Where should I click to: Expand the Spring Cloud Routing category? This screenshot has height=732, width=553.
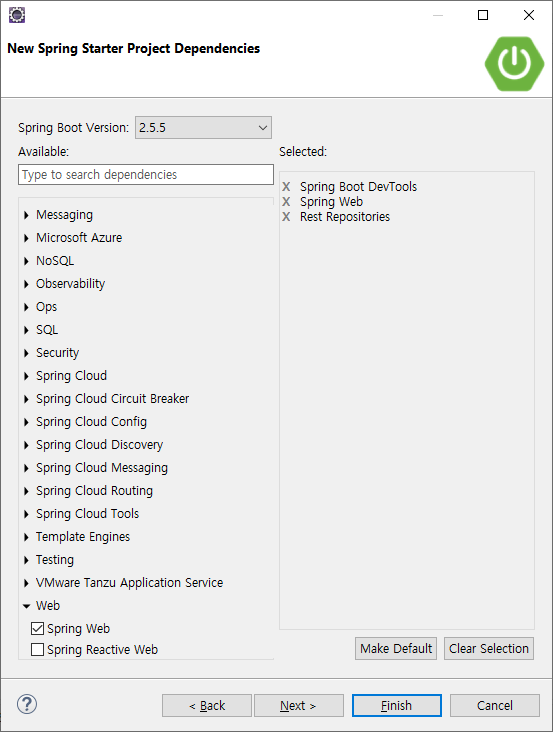[26, 491]
